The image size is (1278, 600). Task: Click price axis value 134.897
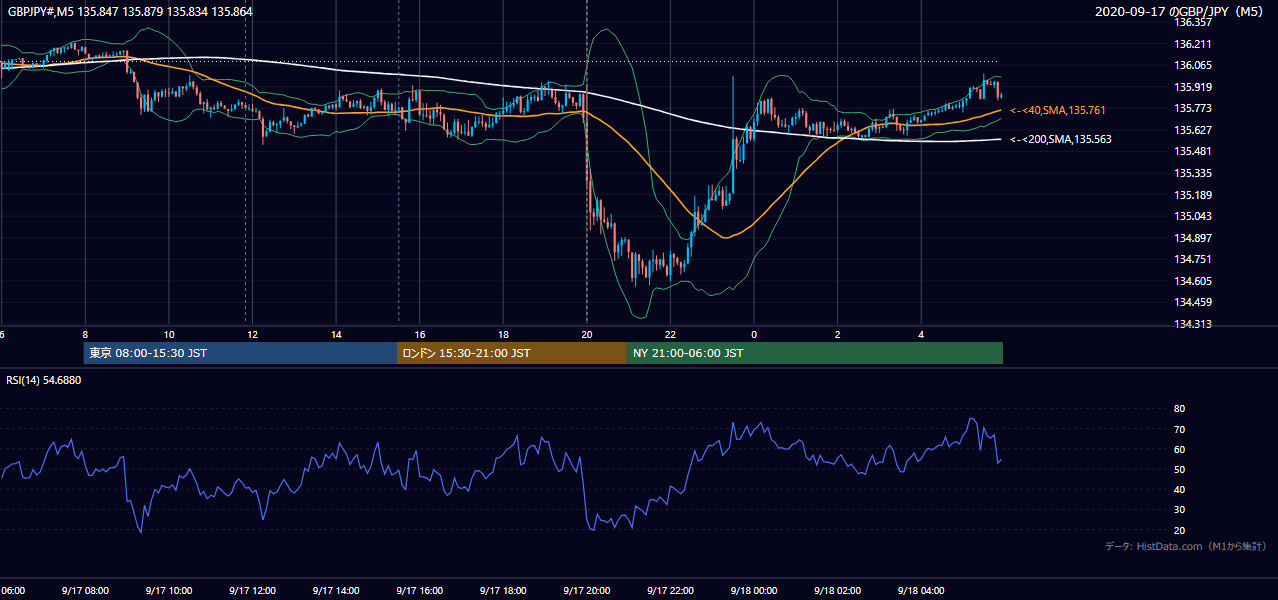coord(1193,238)
